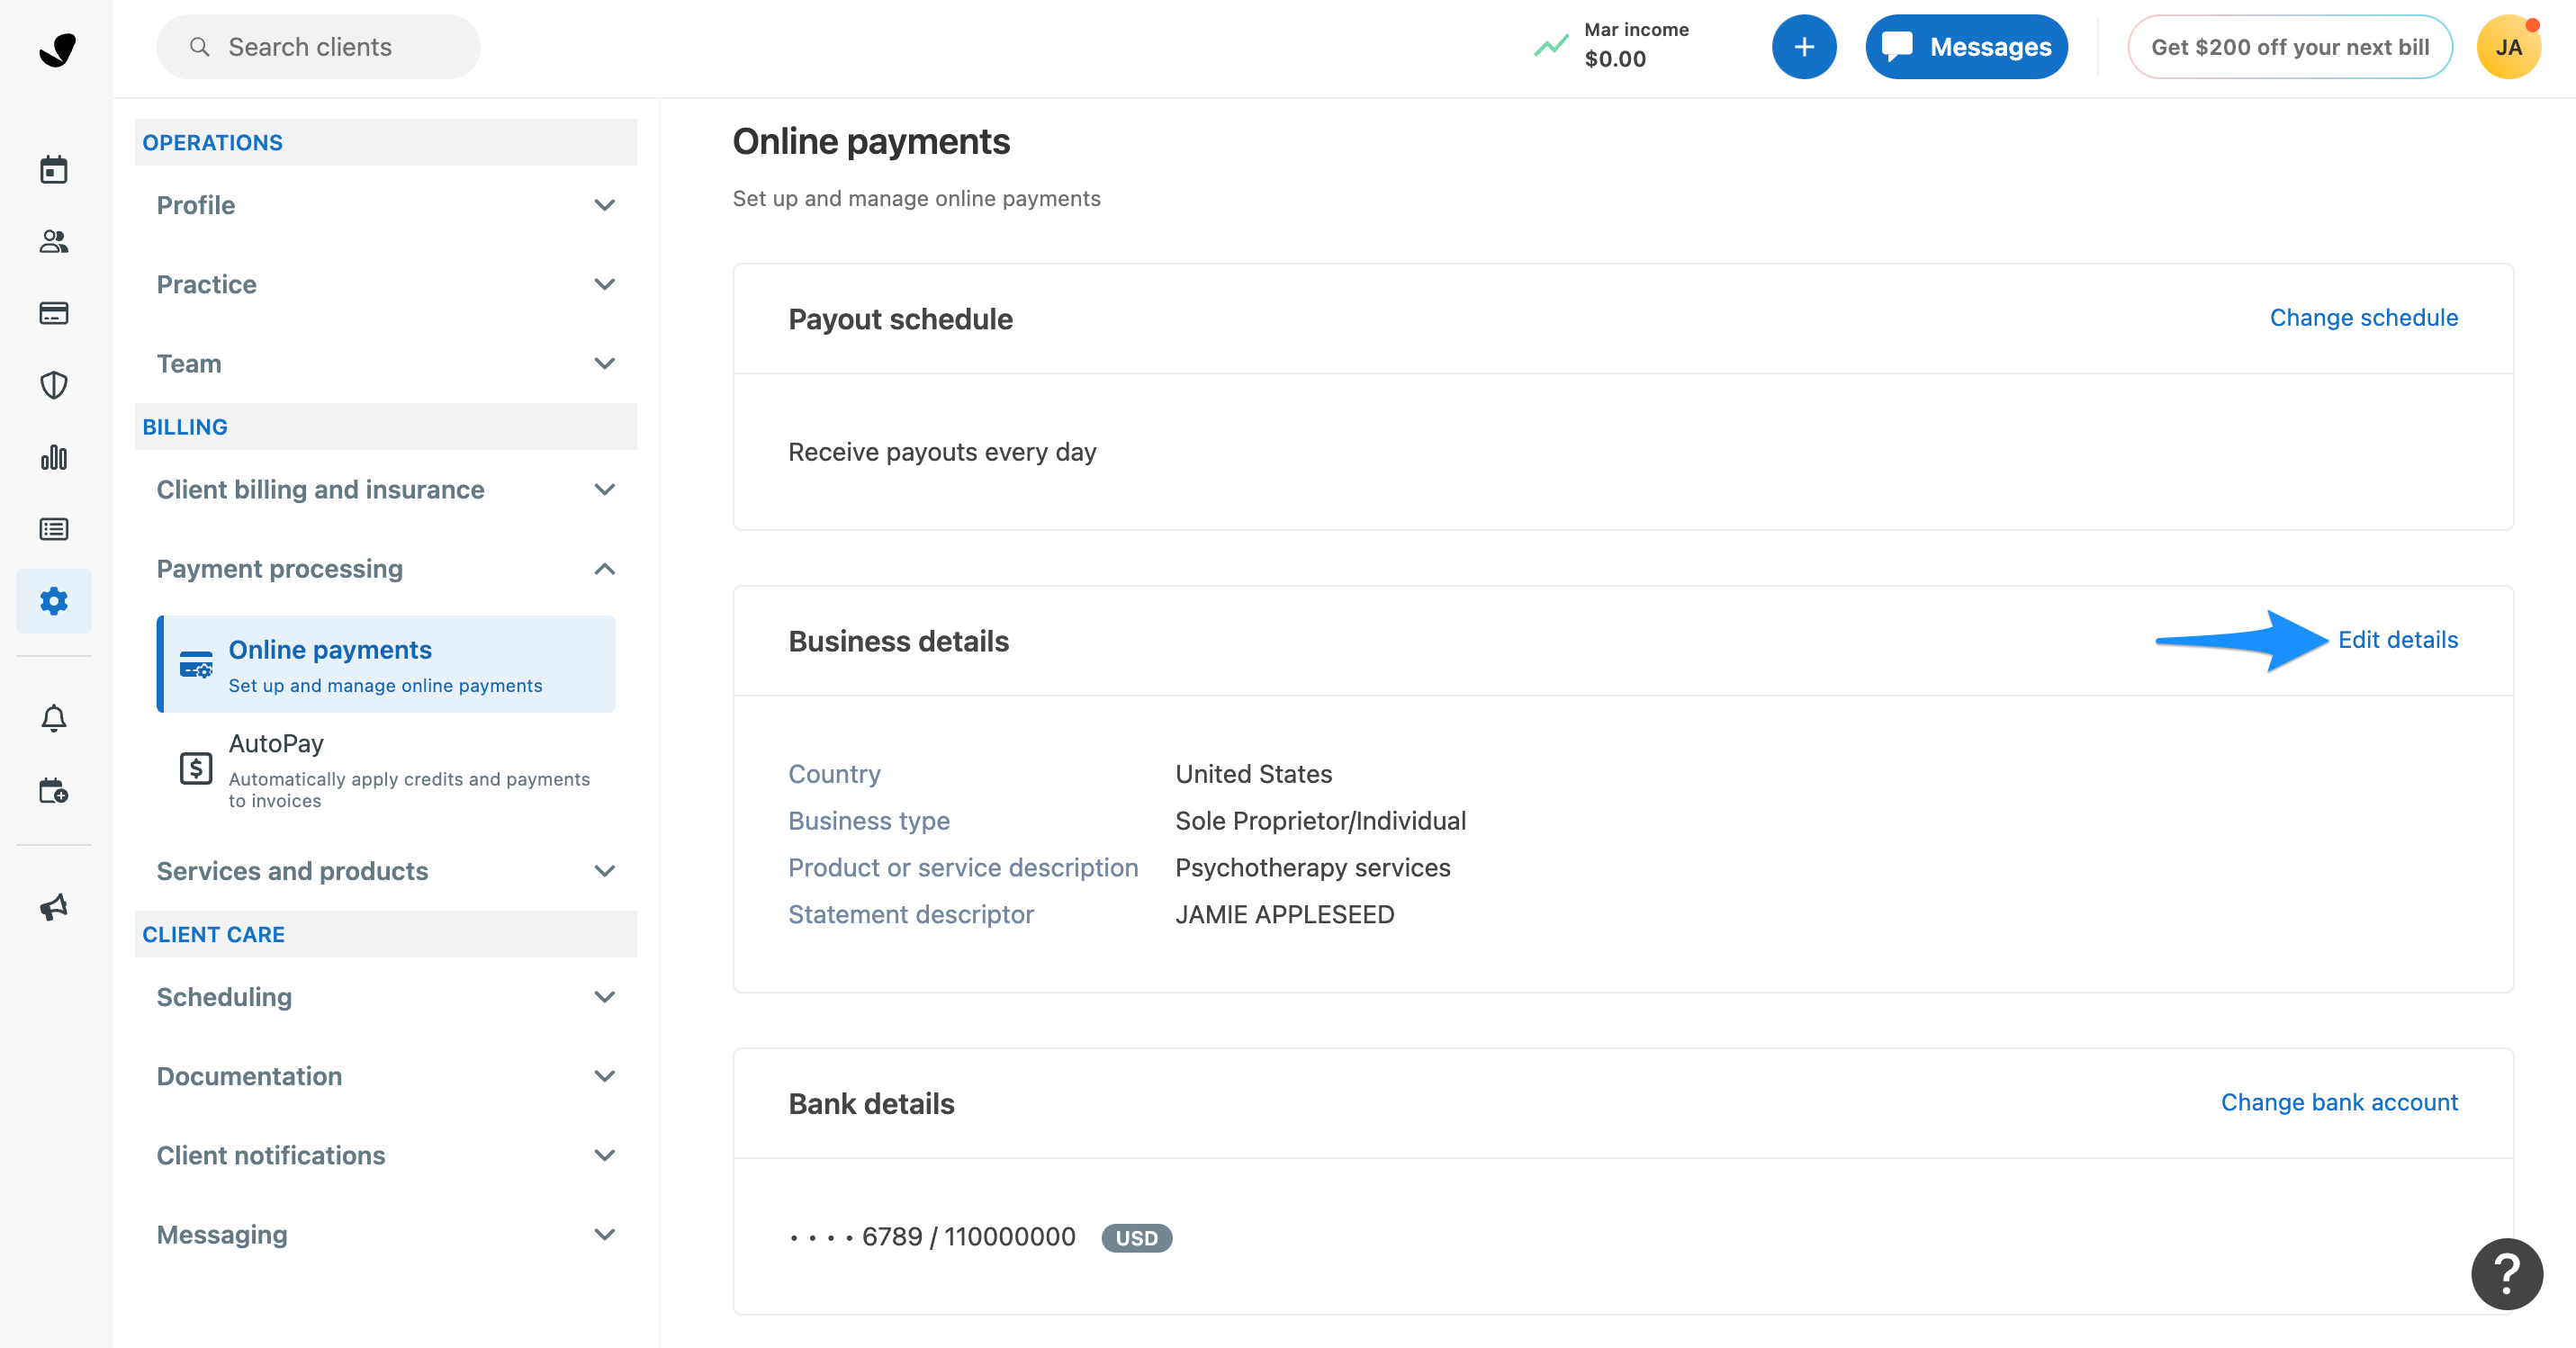This screenshot has width=2576, height=1348.
Task: Click the USD currency badge
Action: pyautogui.click(x=1136, y=1238)
